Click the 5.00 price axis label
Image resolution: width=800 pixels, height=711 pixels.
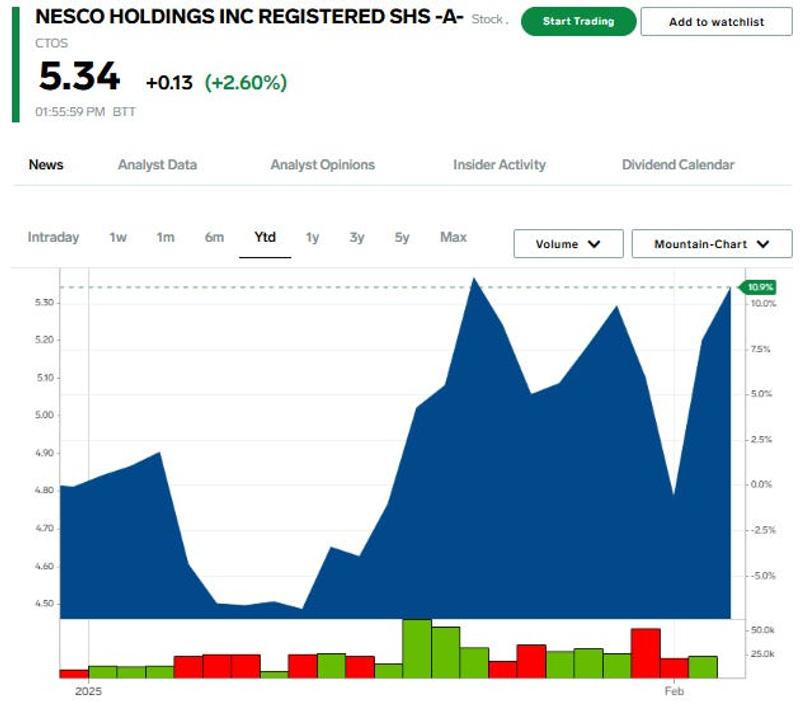pos(44,415)
